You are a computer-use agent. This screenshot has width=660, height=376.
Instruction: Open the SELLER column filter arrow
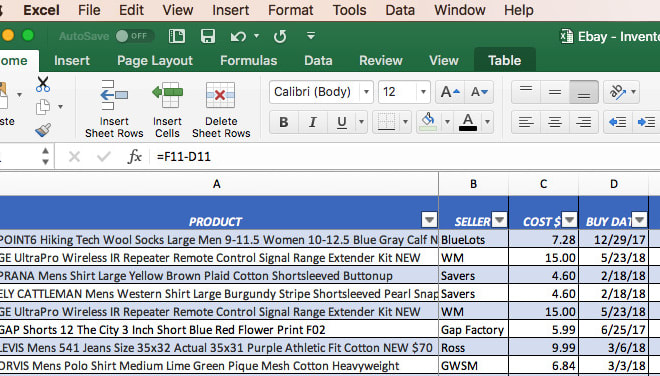500,220
